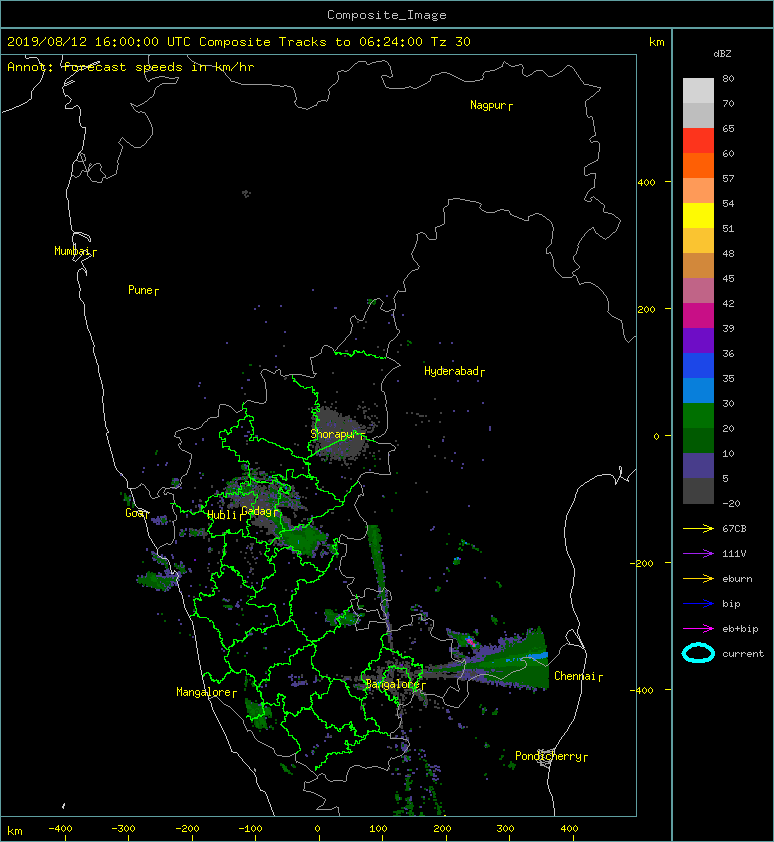Click the -300 tick on horizontal axis
Image resolution: width=774 pixels, height=842 pixels.
point(124,829)
